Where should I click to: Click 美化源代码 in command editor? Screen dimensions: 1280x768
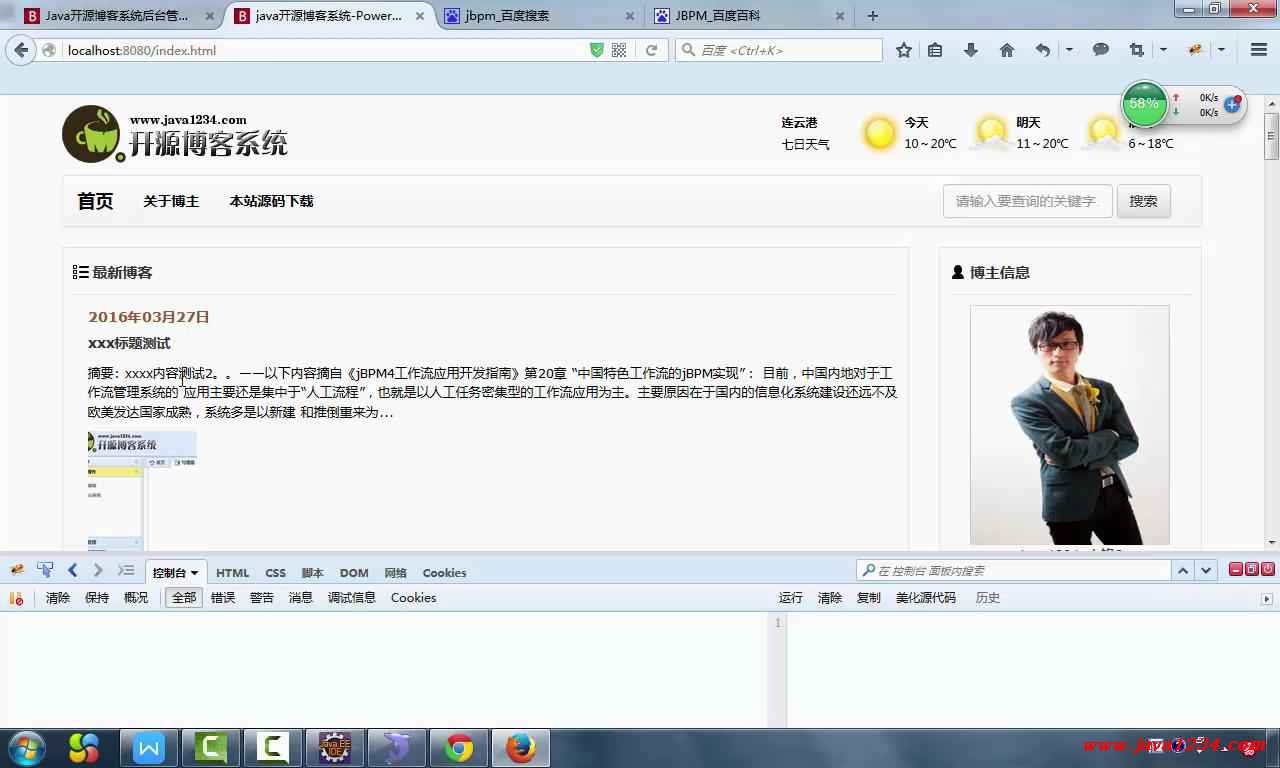pos(926,598)
